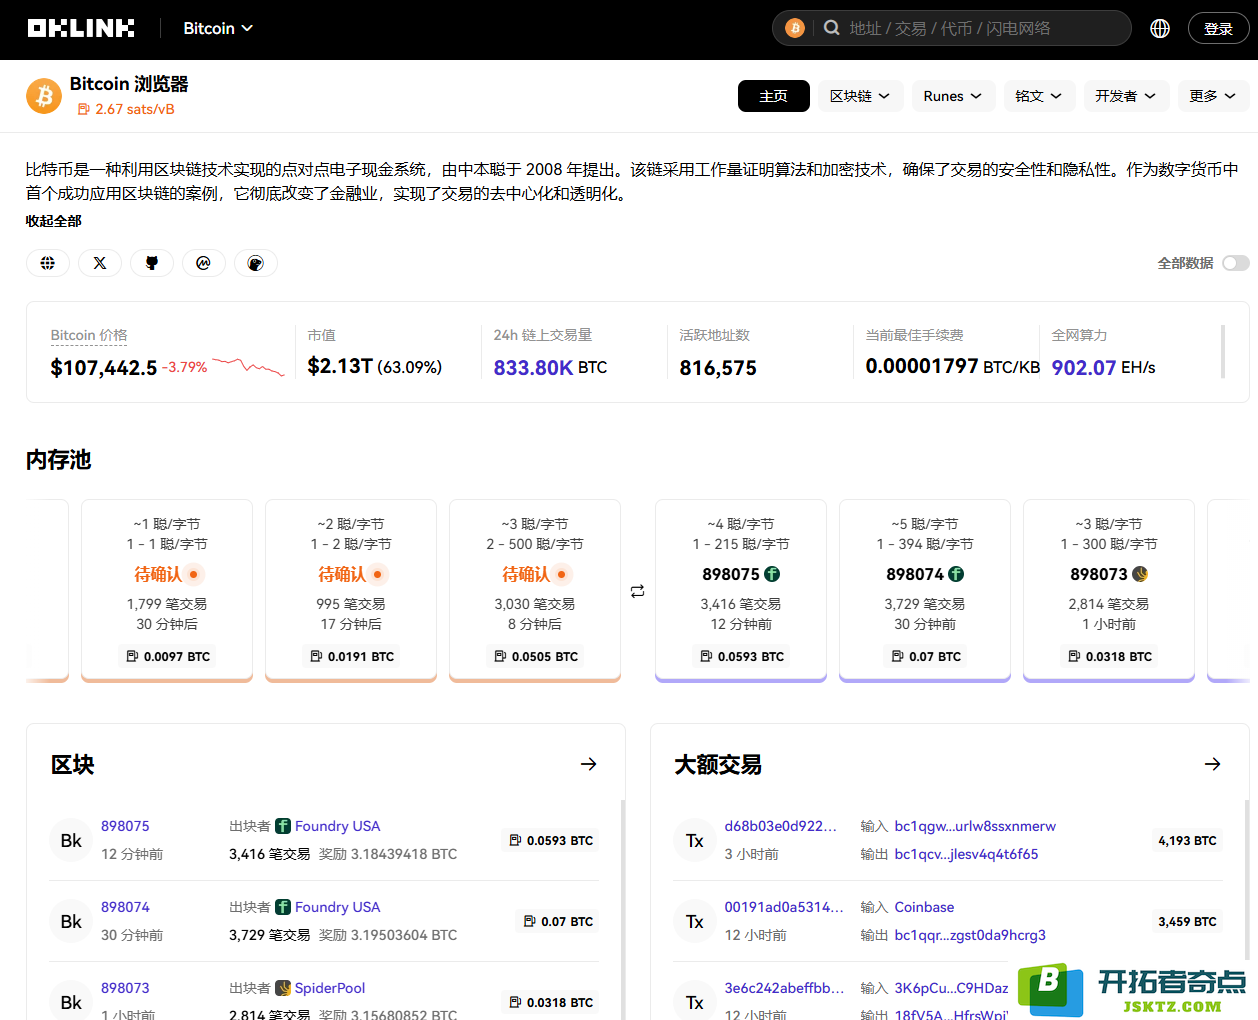The width and height of the screenshot is (1258, 1020).
Task: Expand the 开发者 menu
Action: pos(1126,96)
